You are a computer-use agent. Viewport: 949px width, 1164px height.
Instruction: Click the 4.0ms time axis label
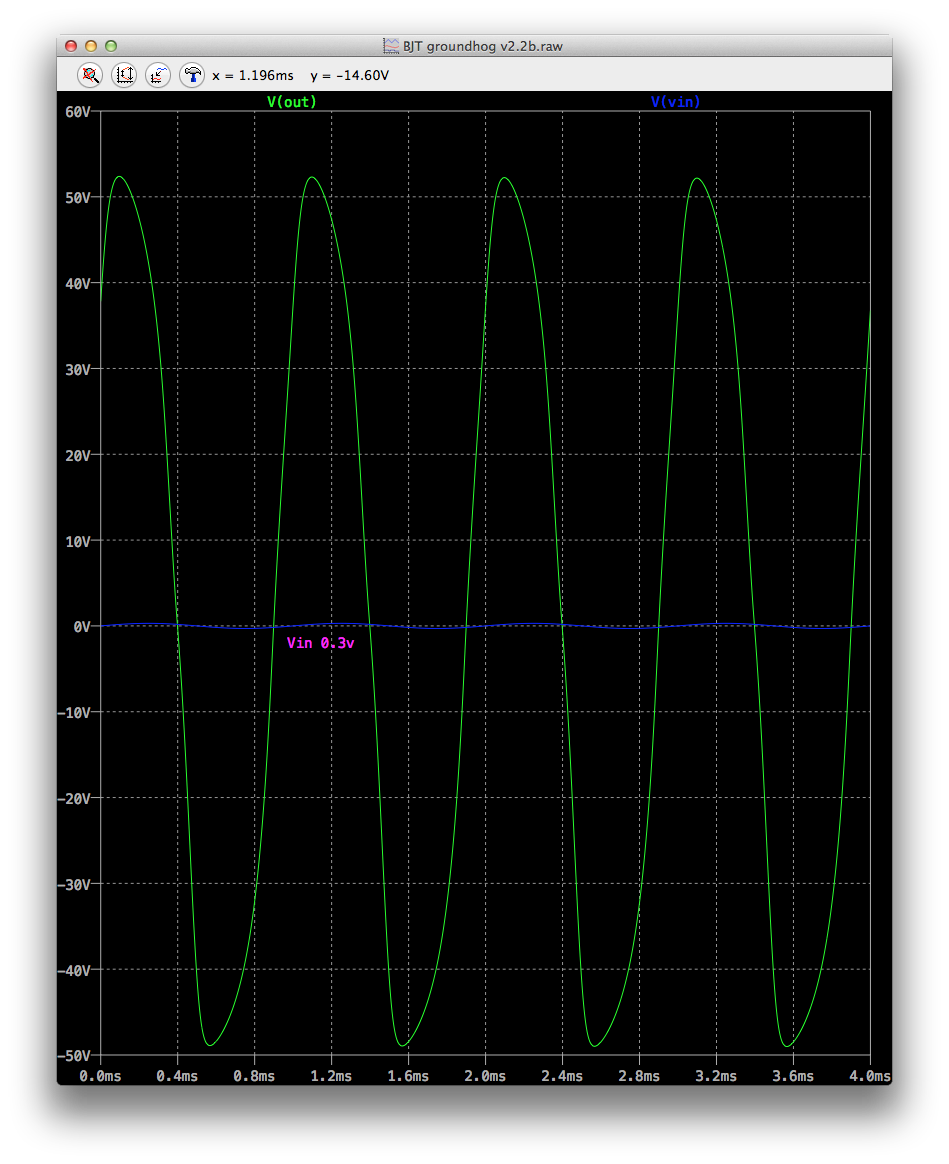[870, 1076]
